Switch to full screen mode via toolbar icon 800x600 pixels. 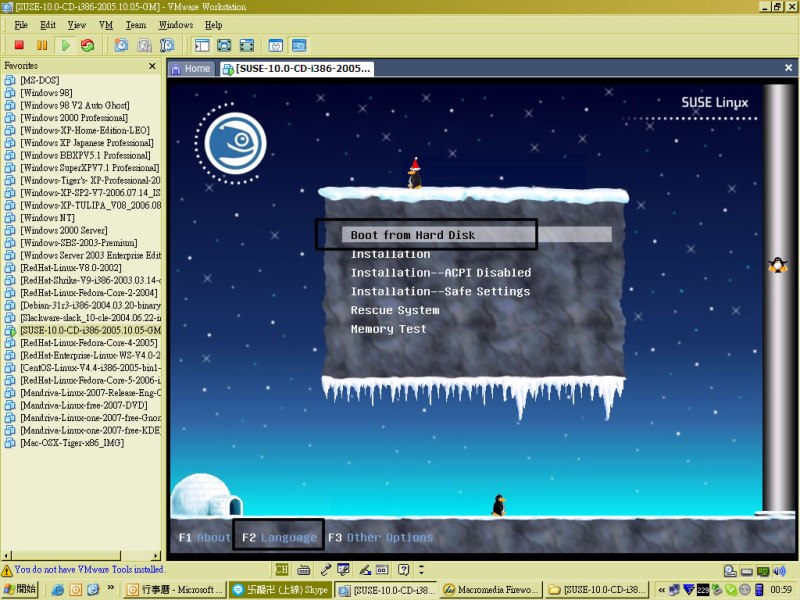224,45
